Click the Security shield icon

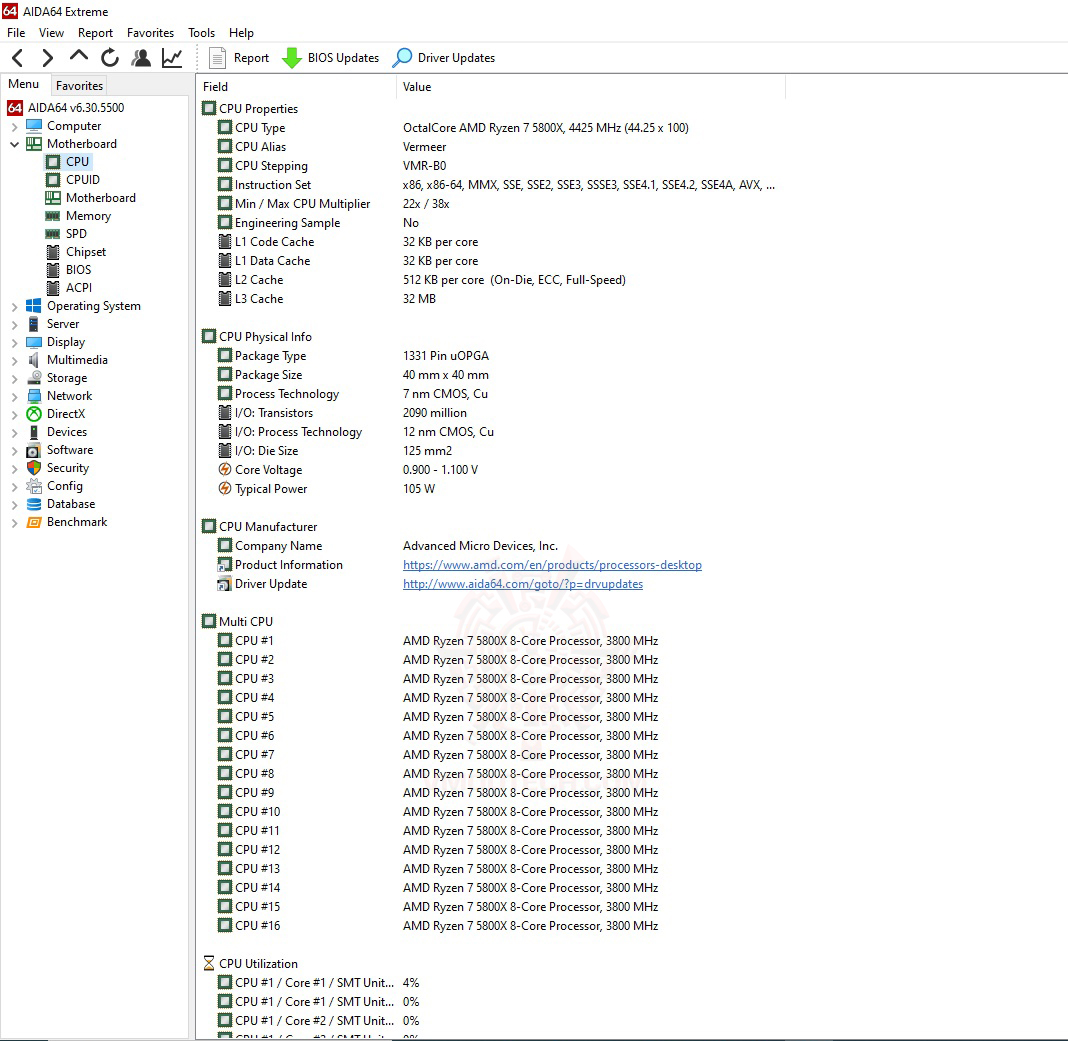pos(33,468)
